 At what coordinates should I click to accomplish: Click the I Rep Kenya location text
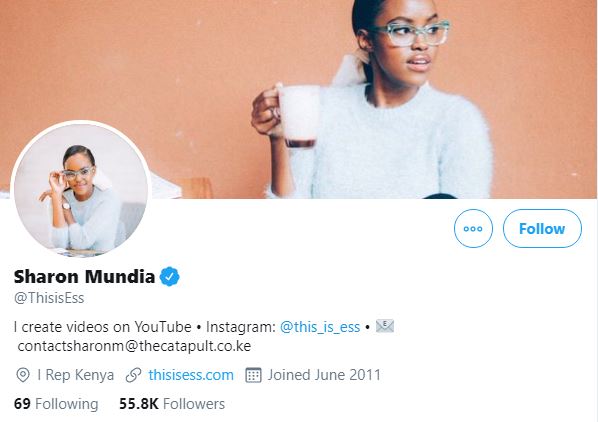pyautogui.click(x=76, y=375)
